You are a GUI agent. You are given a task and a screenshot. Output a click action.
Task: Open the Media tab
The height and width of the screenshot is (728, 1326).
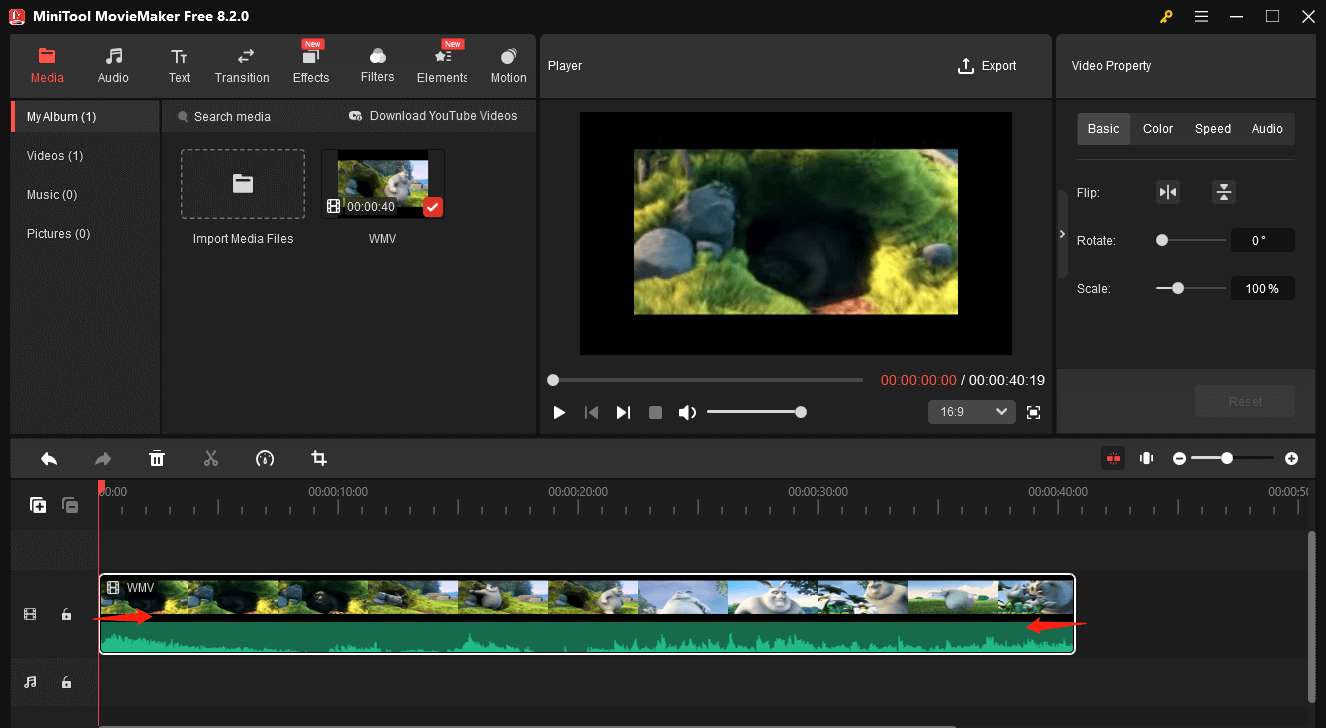point(47,65)
